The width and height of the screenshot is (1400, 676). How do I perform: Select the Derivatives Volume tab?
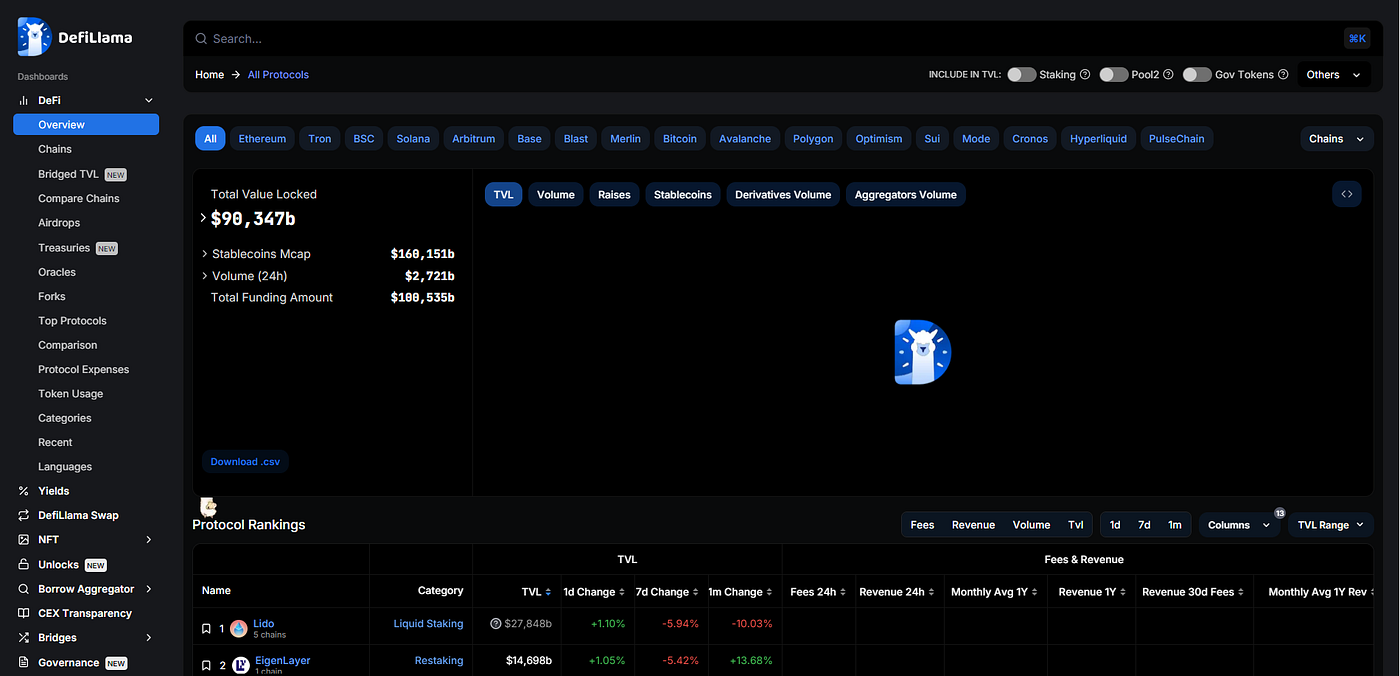pos(783,195)
